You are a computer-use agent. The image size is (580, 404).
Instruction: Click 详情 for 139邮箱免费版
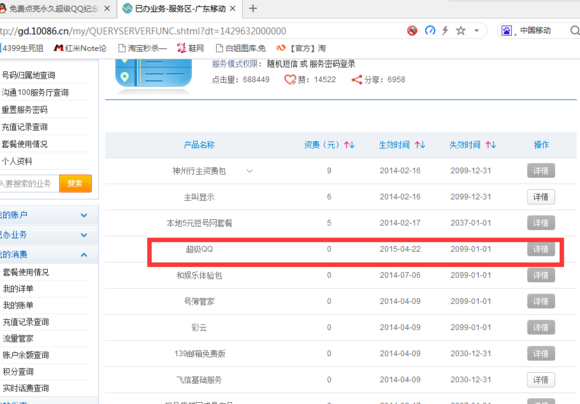point(541,353)
